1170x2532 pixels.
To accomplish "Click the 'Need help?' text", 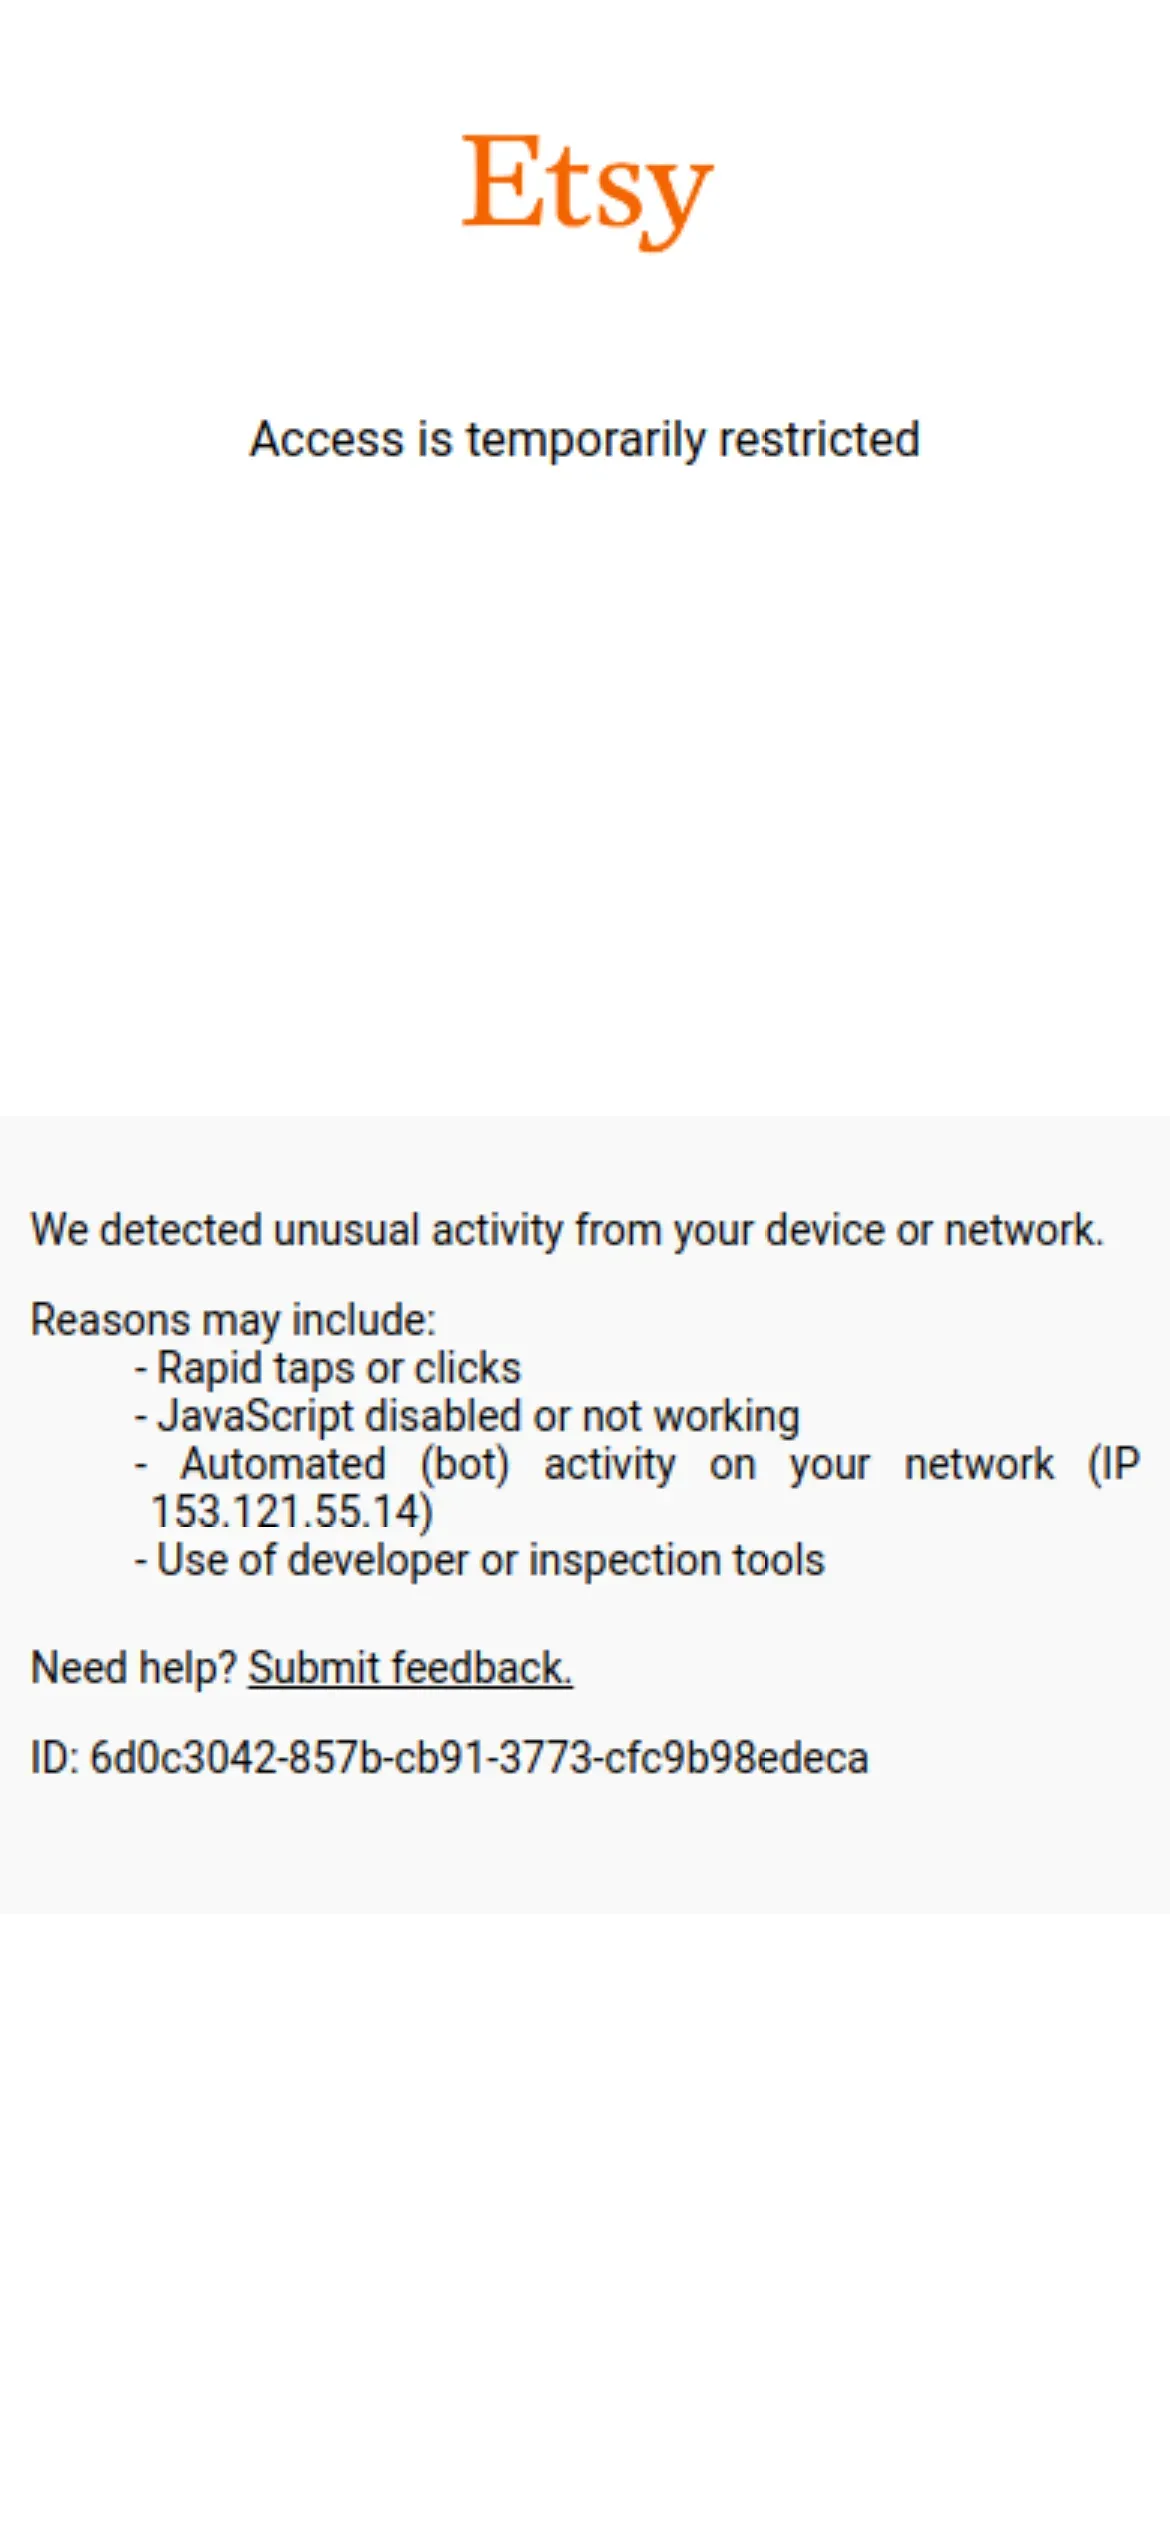I will pos(133,1667).
